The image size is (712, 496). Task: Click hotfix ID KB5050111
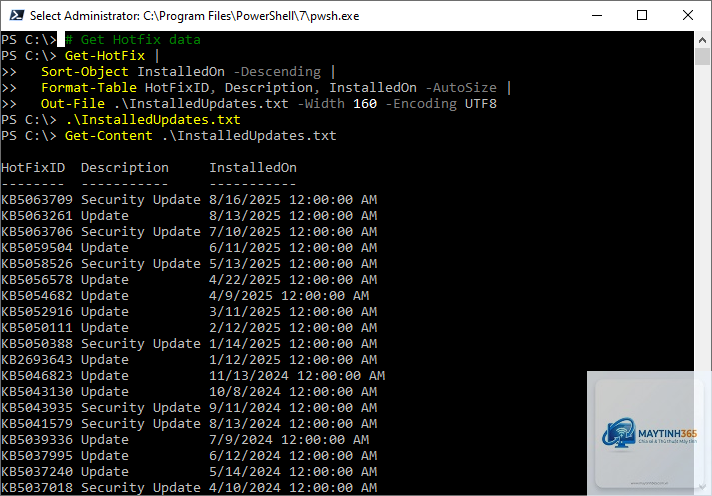pyautogui.click(x=37, y=327)
